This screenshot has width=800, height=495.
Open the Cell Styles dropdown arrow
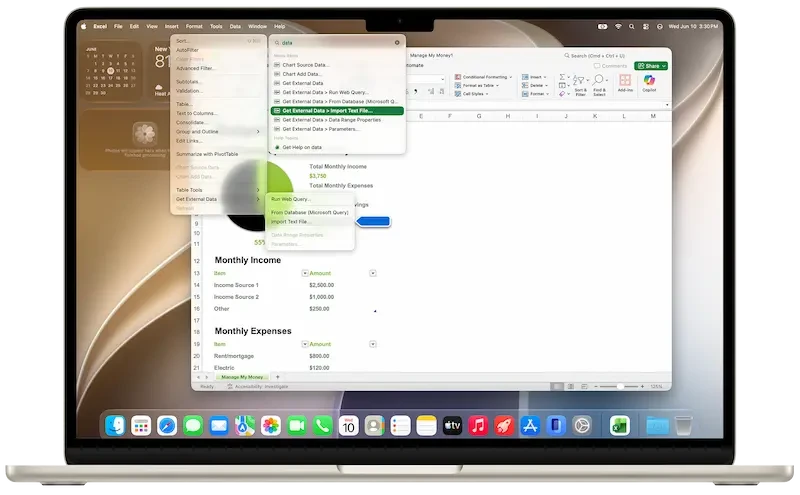tap(487, 94)
